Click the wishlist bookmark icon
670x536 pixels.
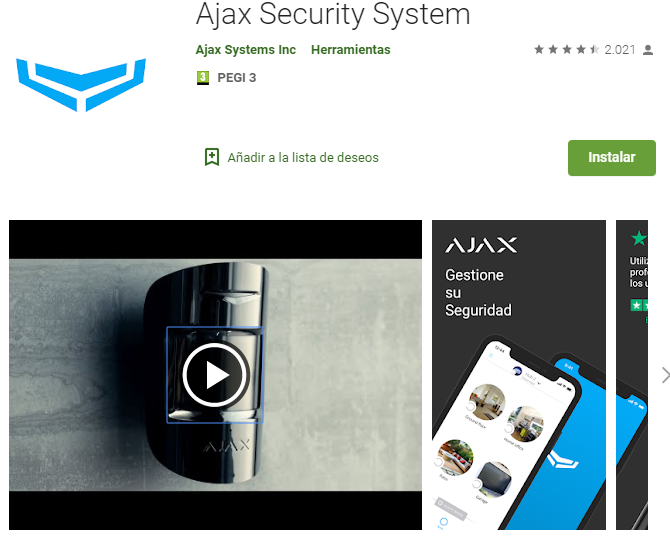pos(212,157)
